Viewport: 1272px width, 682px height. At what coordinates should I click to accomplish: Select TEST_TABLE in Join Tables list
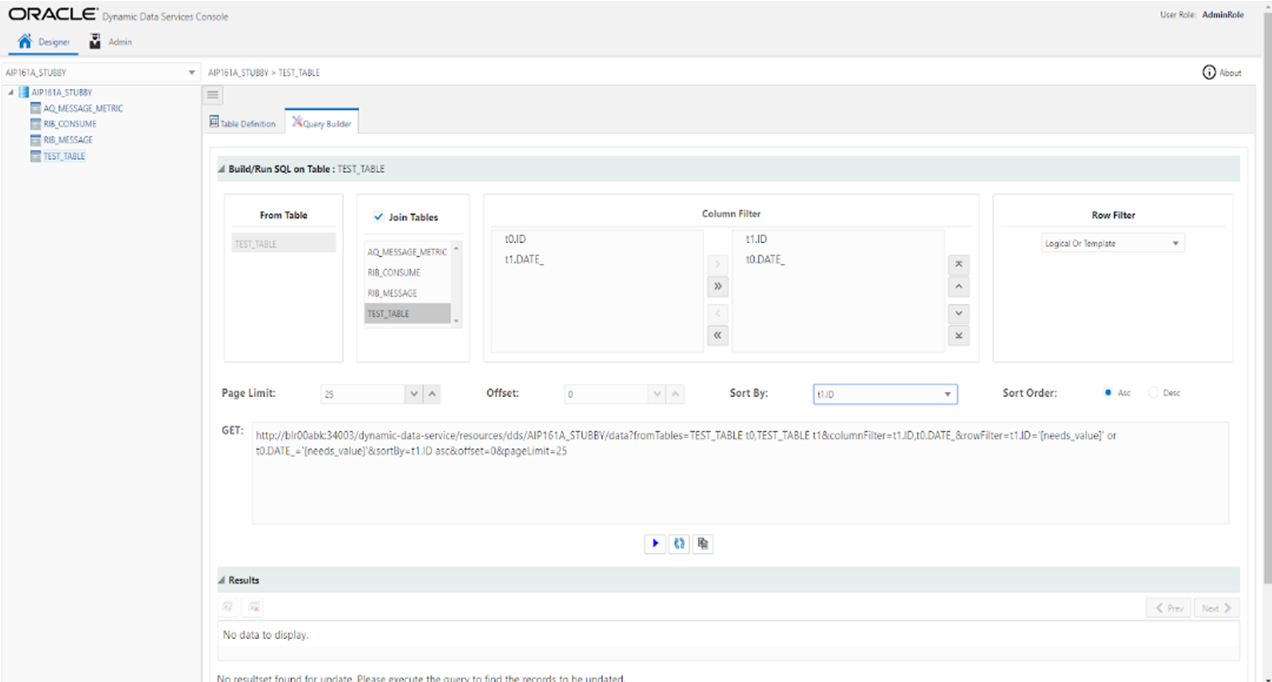[407, 314]
